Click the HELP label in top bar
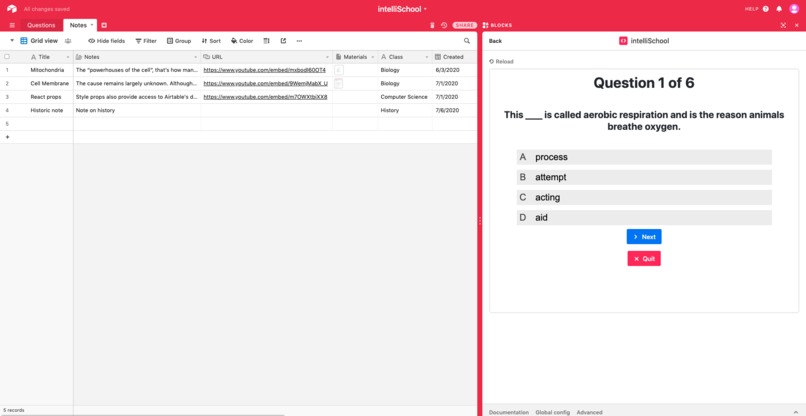Viewport: 806px width, 416px height. [752, 9]
